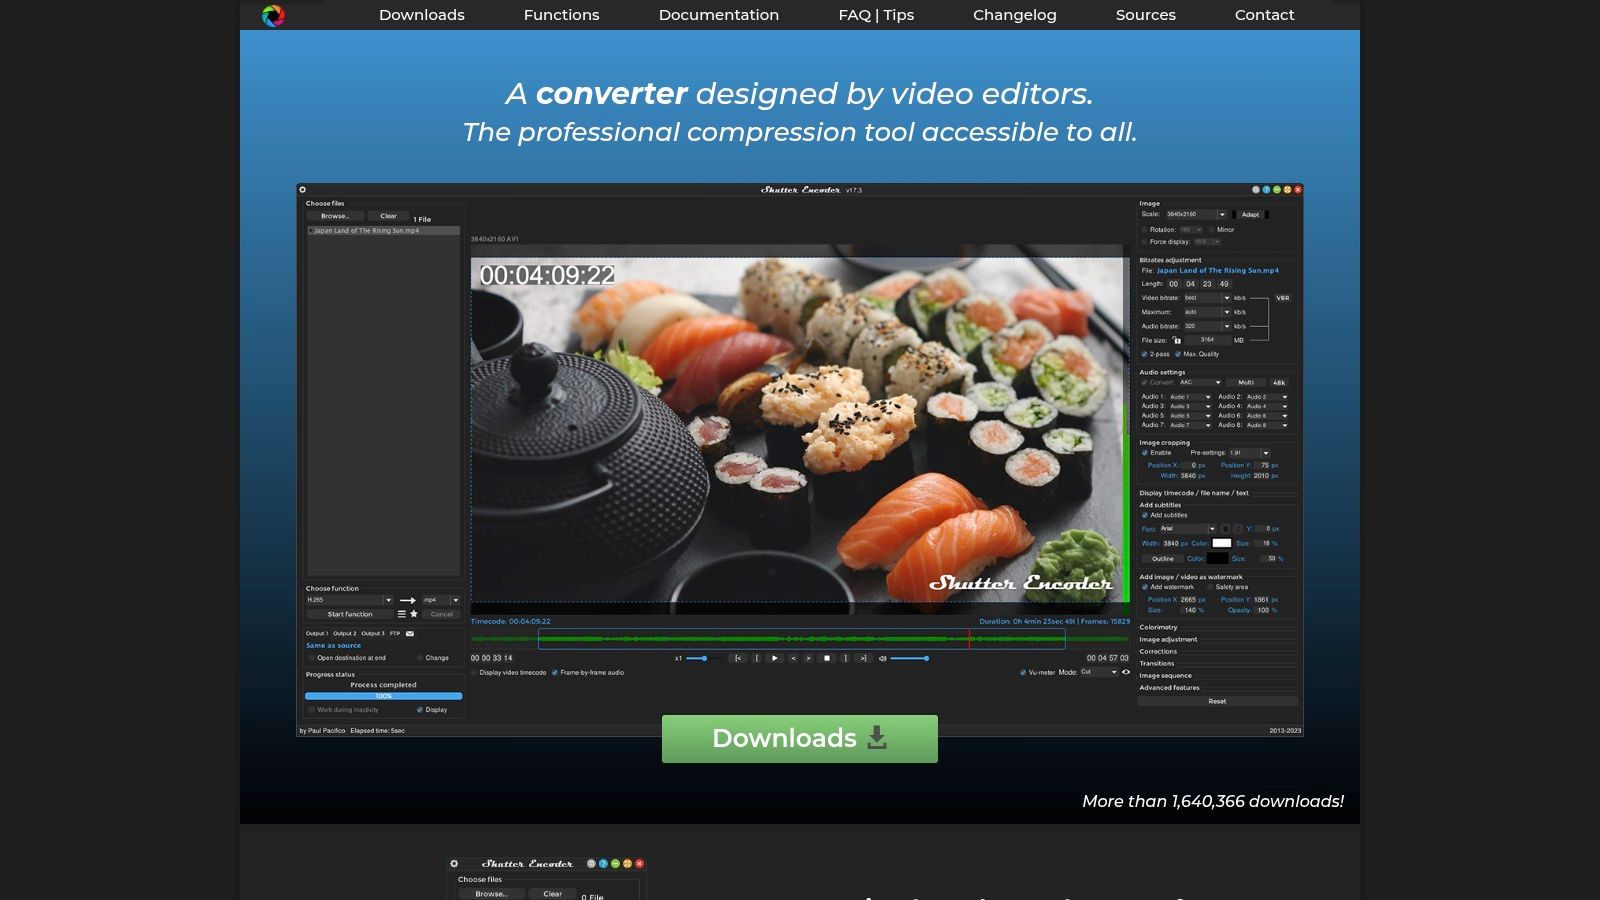This screenshot has height=900, width=1600.
Task: Set the in point with the [ button
Action: click(x=757, y=658)
